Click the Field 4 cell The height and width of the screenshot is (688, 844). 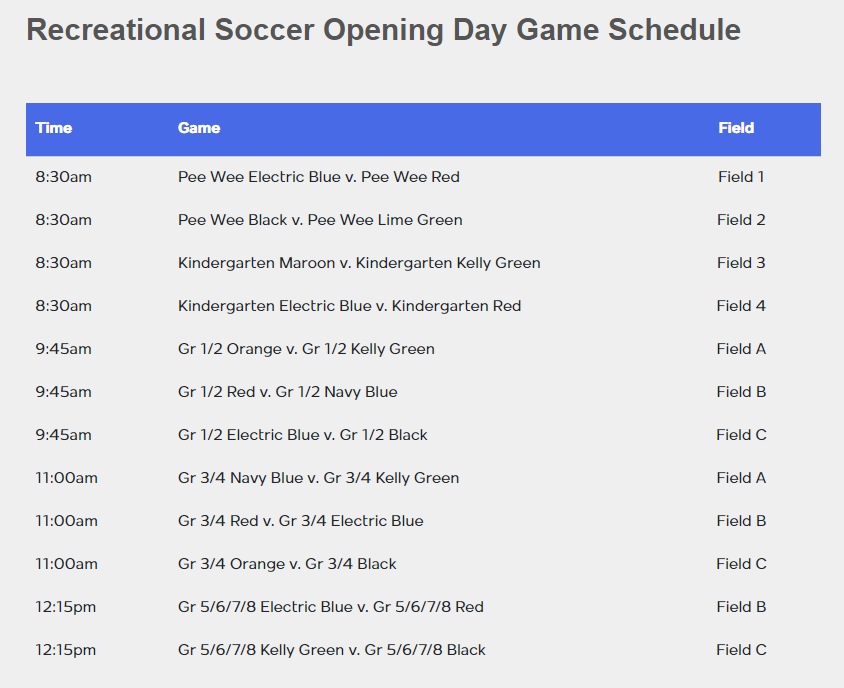pos(741,306)
